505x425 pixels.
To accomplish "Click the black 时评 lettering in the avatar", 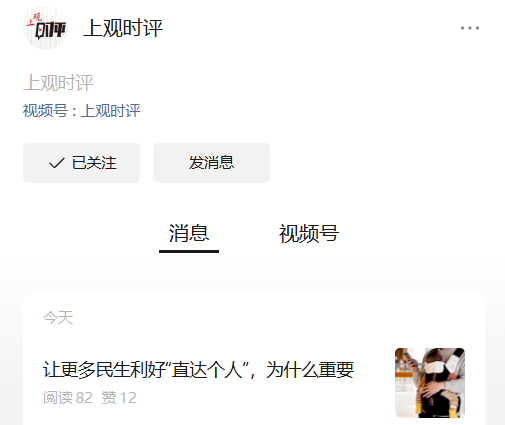I will pyautogui.click(x=51, y=31).
